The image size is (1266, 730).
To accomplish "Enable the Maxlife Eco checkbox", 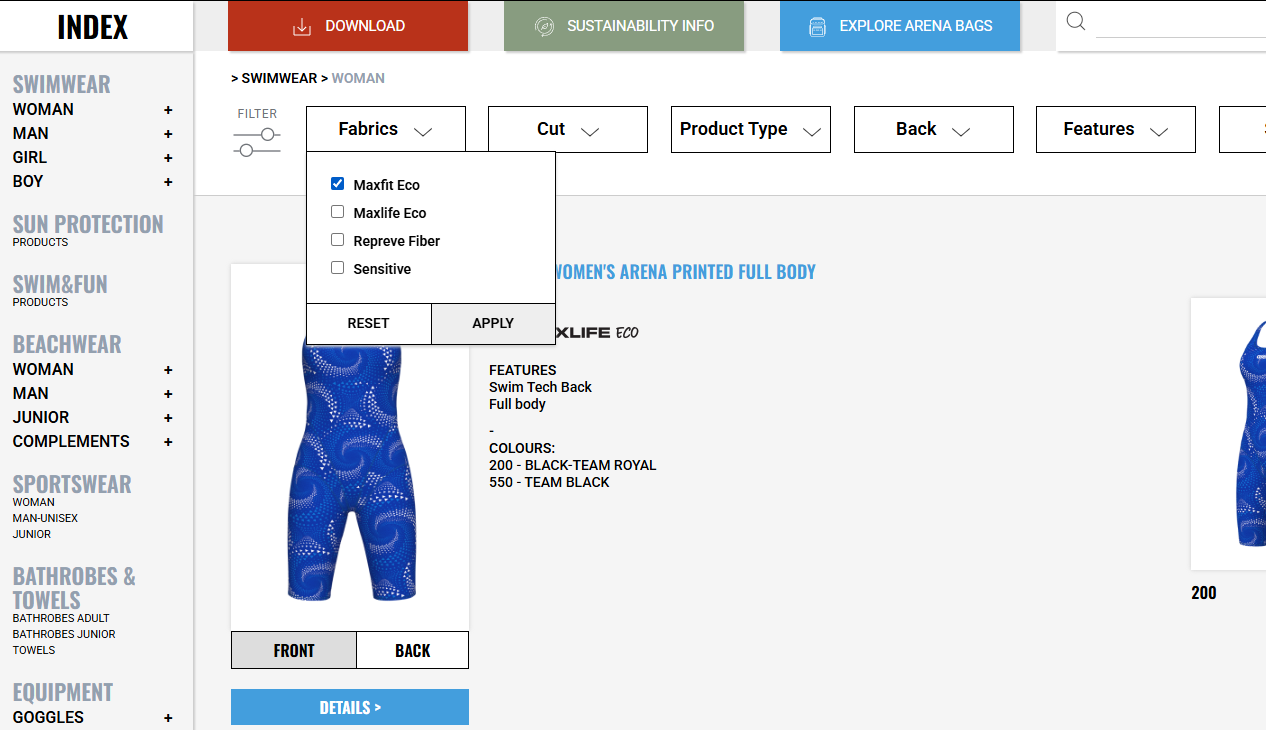I will click(x=338, y=212).
